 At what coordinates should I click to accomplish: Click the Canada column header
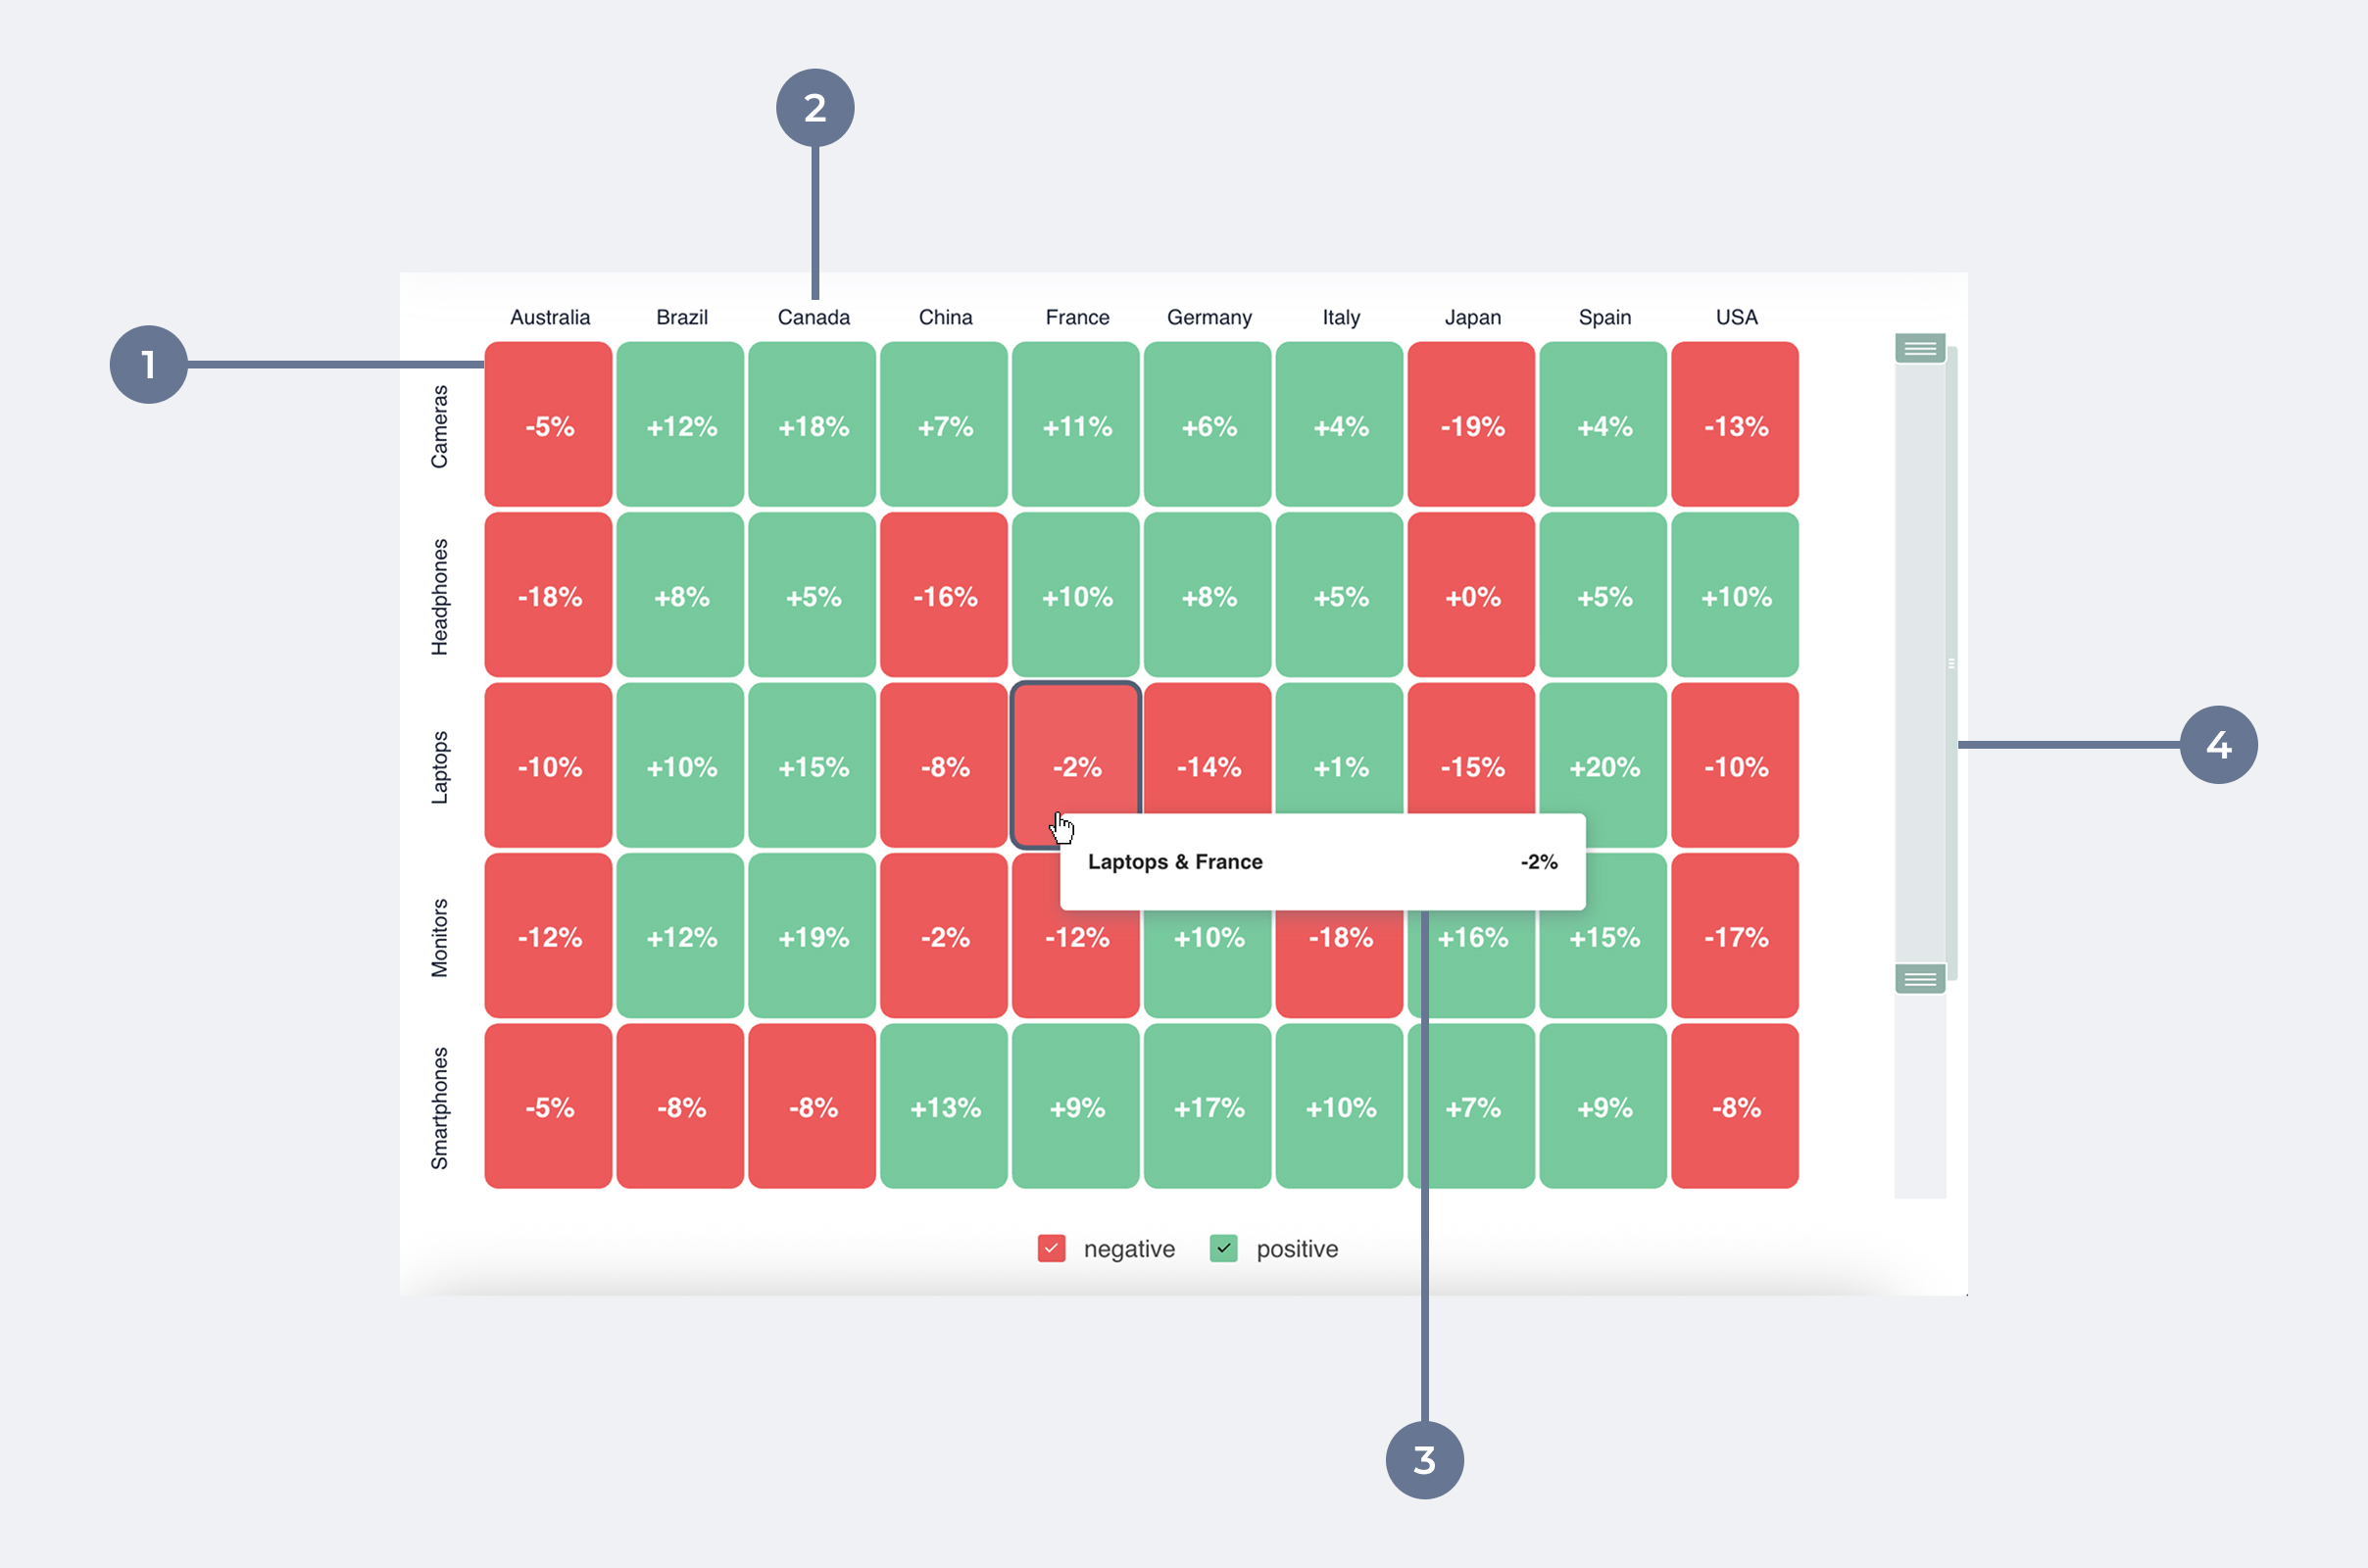pos(814,317)
